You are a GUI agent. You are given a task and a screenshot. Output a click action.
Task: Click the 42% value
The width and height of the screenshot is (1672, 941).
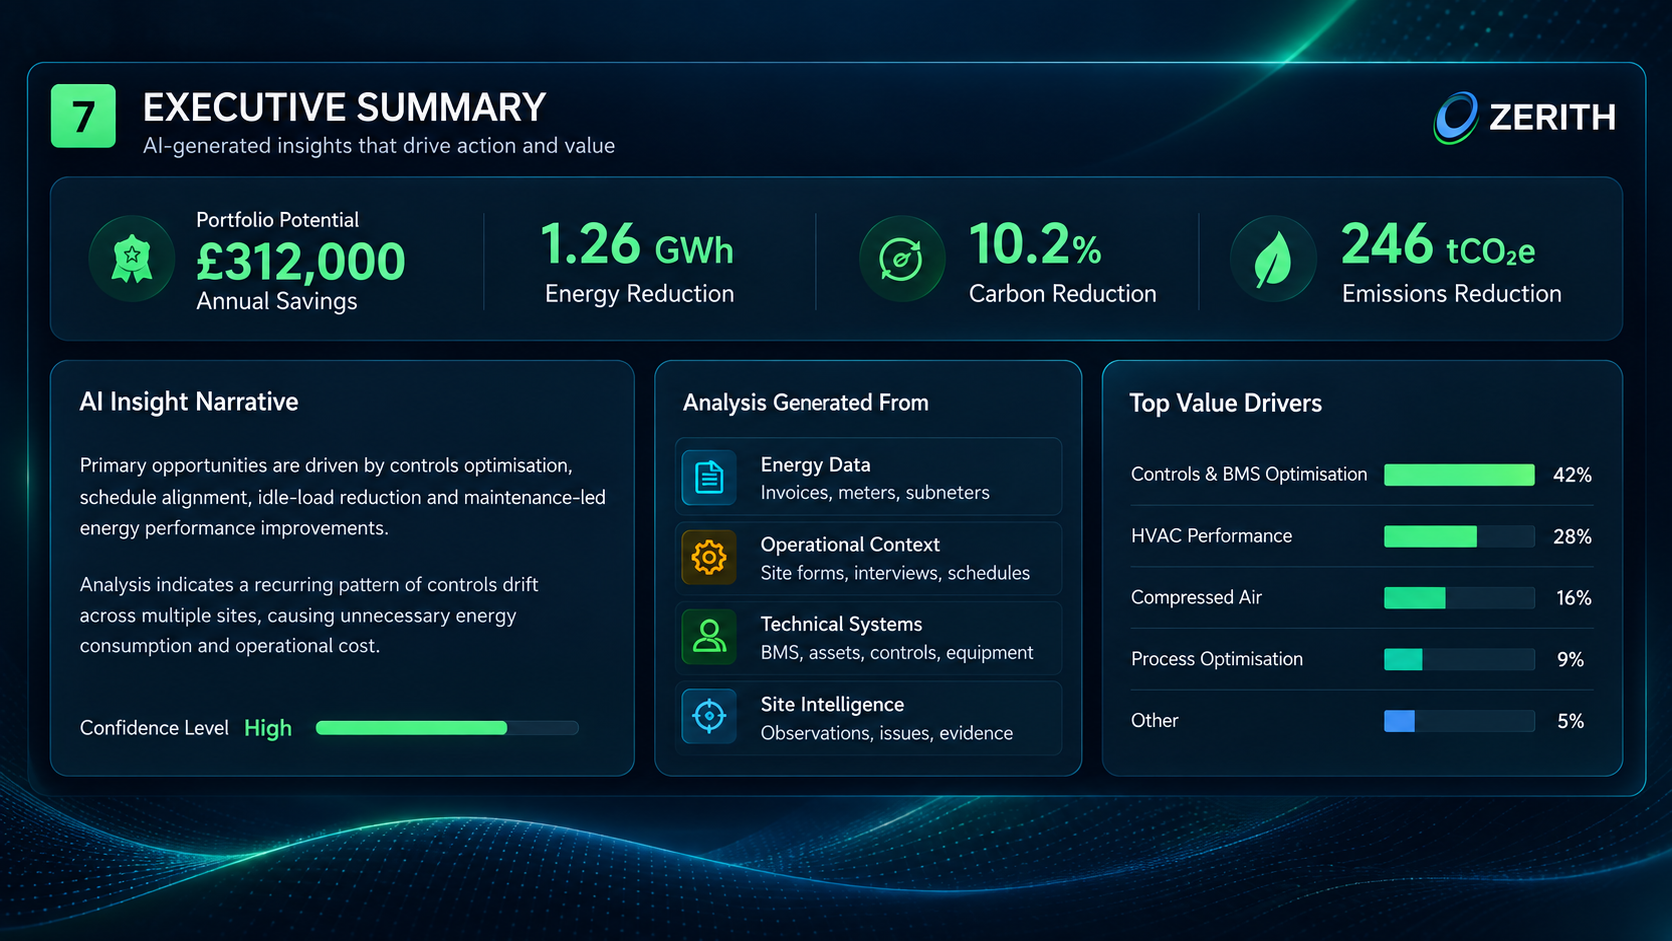1572,475
